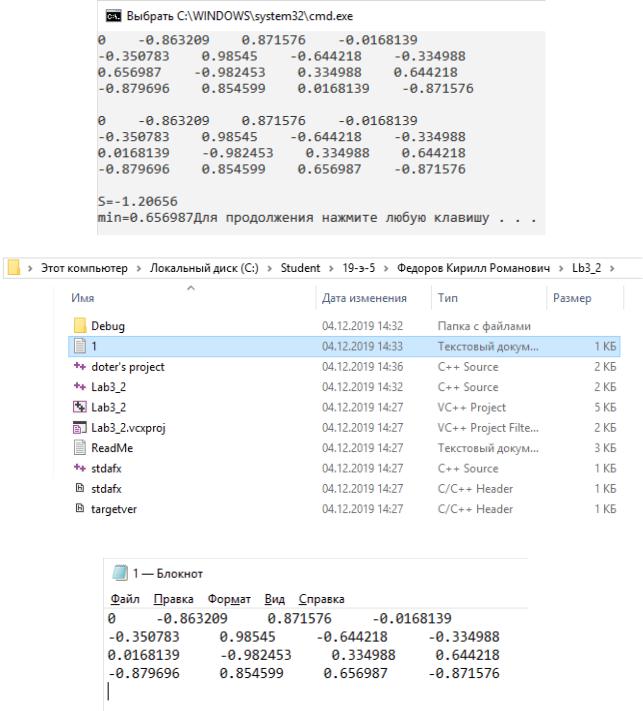
Task: Click value 0.656987 in Notepad last row
Action: (356, 673)
